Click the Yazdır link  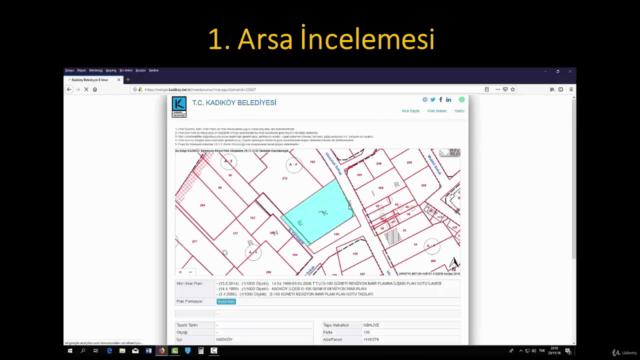(x=460, y=111)
